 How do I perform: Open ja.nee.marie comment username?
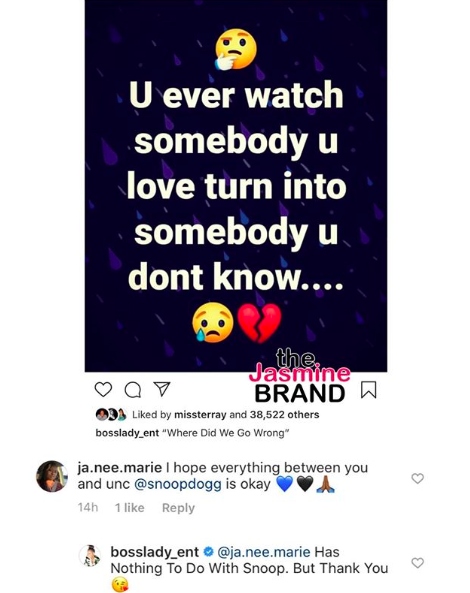point(119,468)
